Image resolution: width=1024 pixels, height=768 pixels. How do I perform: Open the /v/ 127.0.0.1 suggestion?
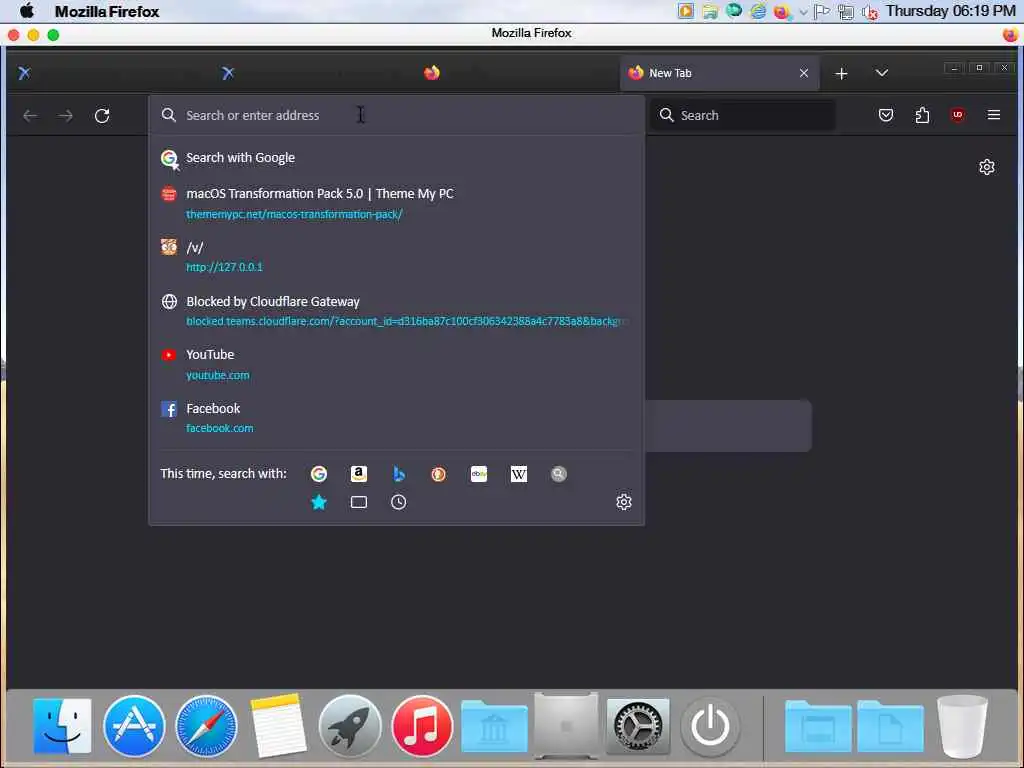pyautogui.click(x=396, y=257)
